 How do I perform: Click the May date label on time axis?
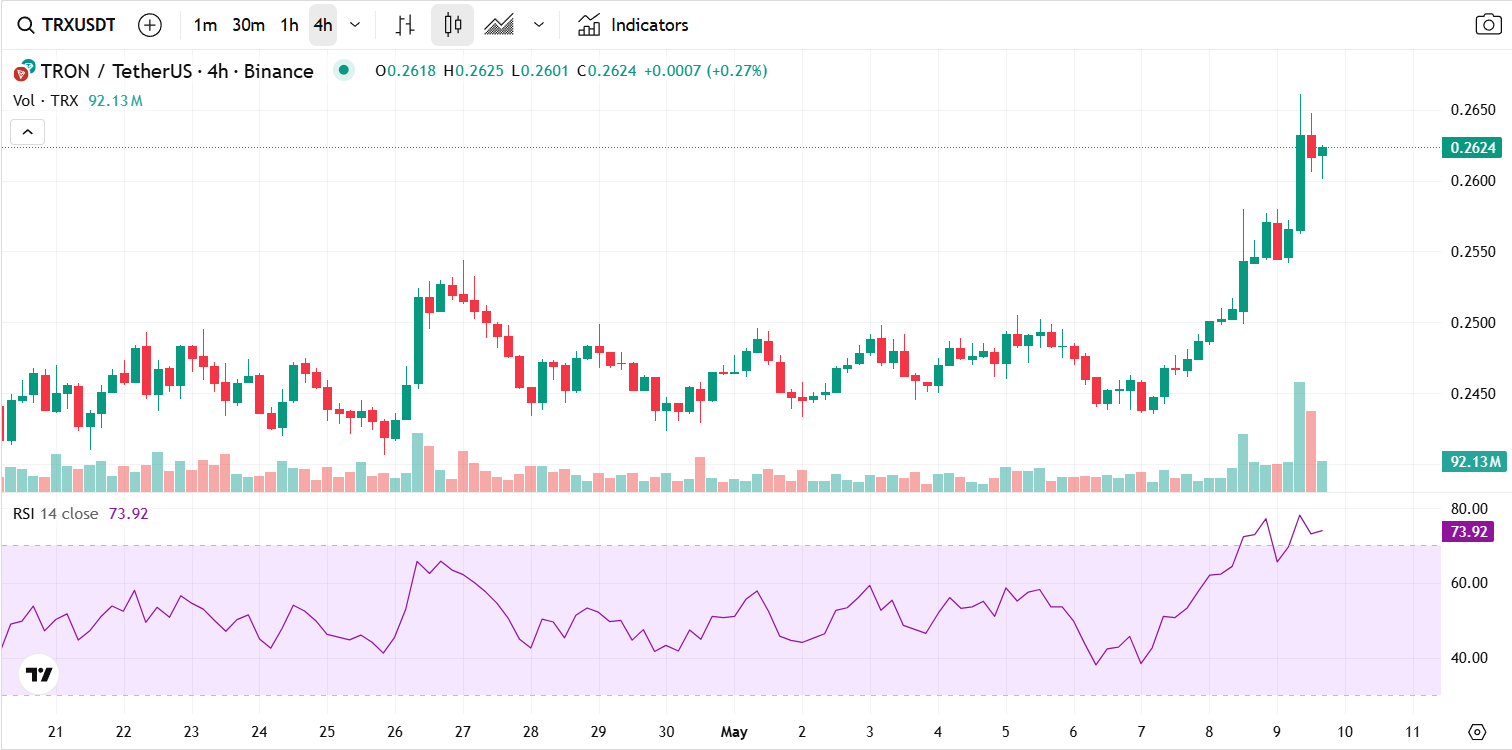(734, 731)
